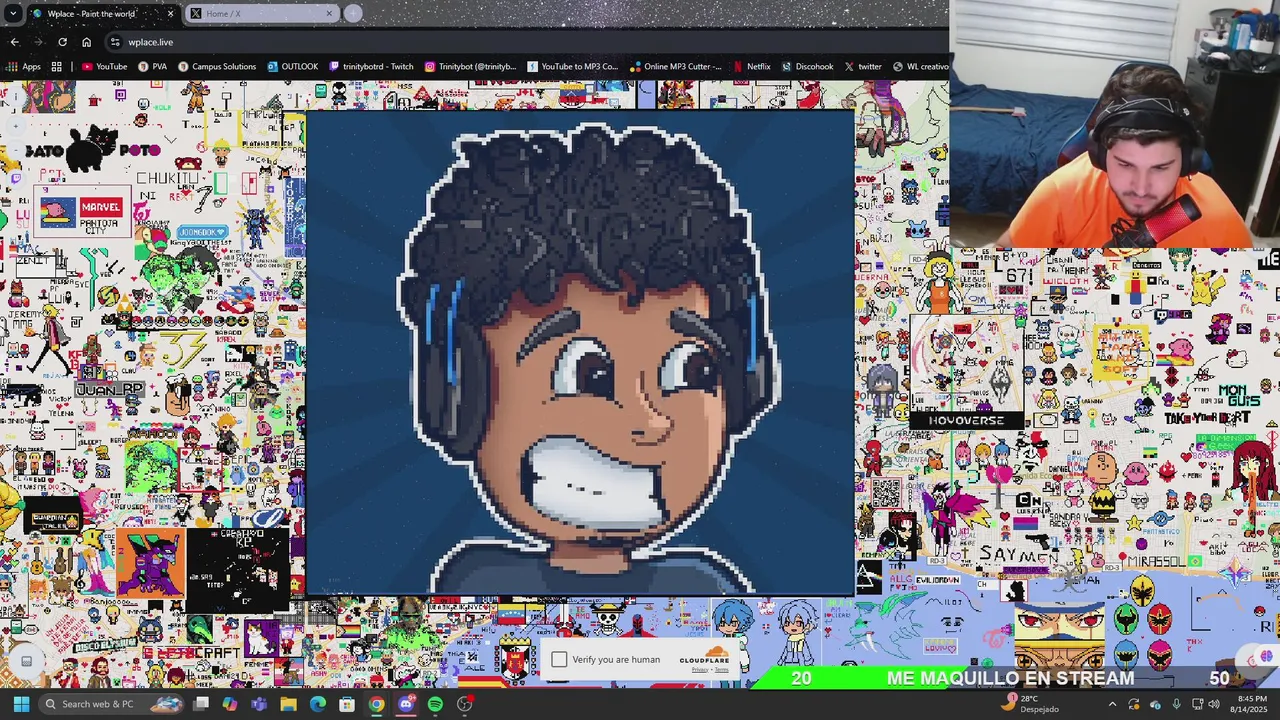The width and height of the screenshot is (1280, 720).
Task: Click the HOYOVERSE pixel art label
Action: pos(966,421)
